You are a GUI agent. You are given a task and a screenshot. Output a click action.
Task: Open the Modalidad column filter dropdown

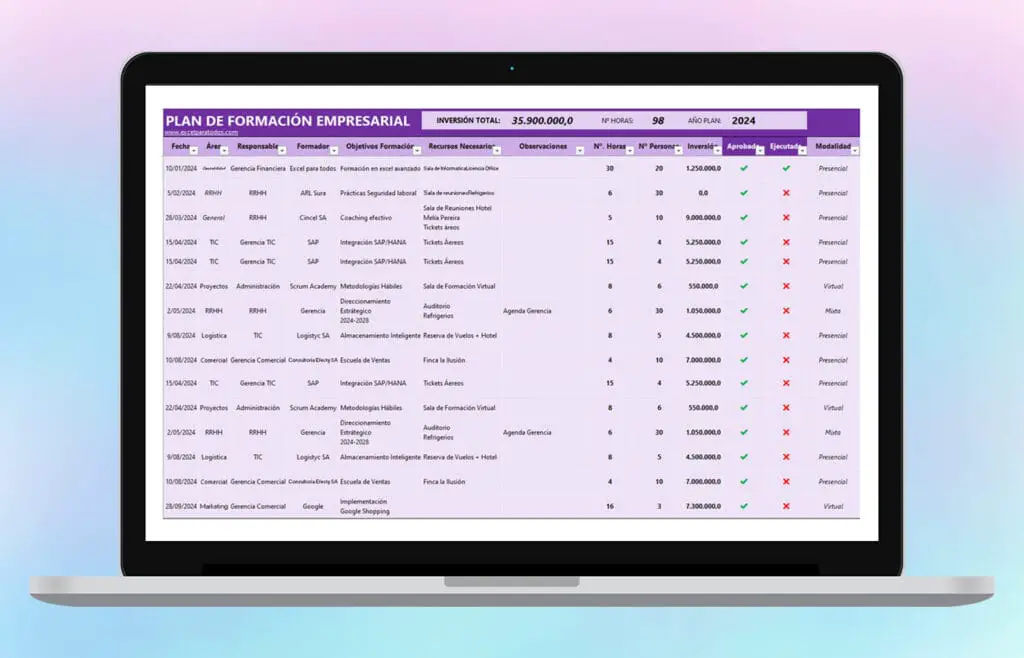[x=855, y=151]
